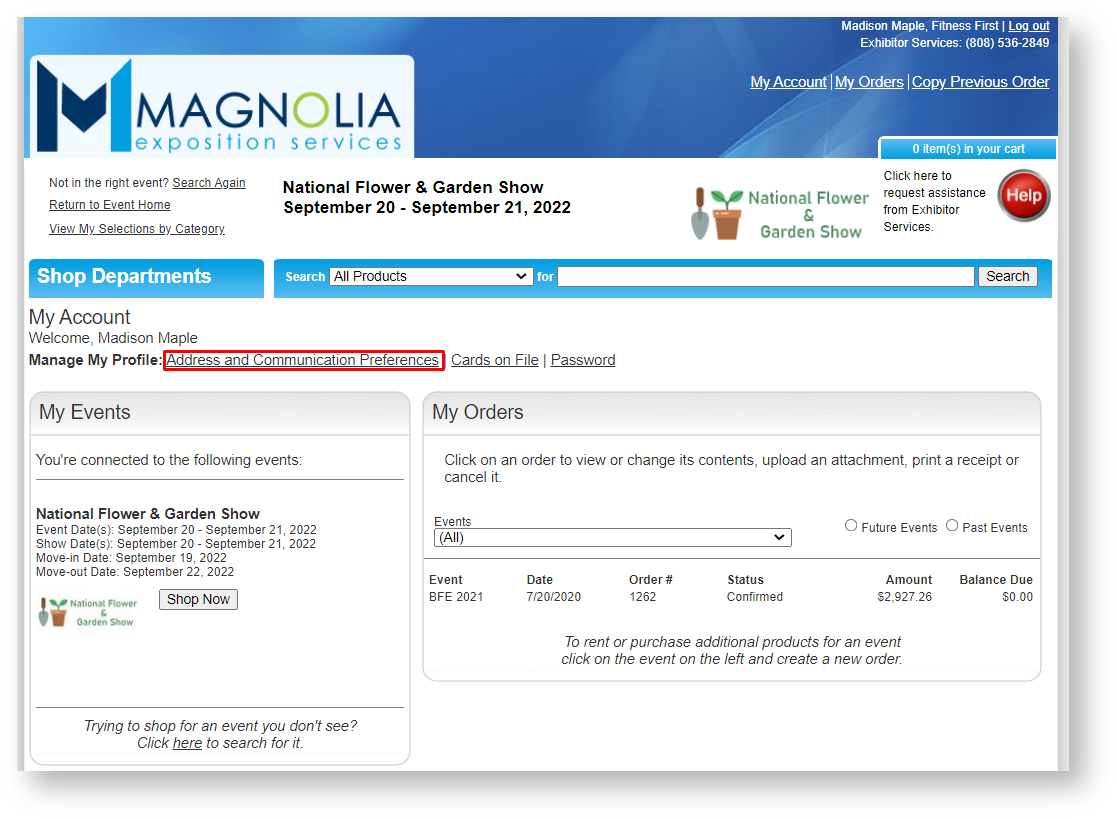This screenshot has width=1117, height=819.
Task: Open the All Products search category dropdown
Action: 430,277
